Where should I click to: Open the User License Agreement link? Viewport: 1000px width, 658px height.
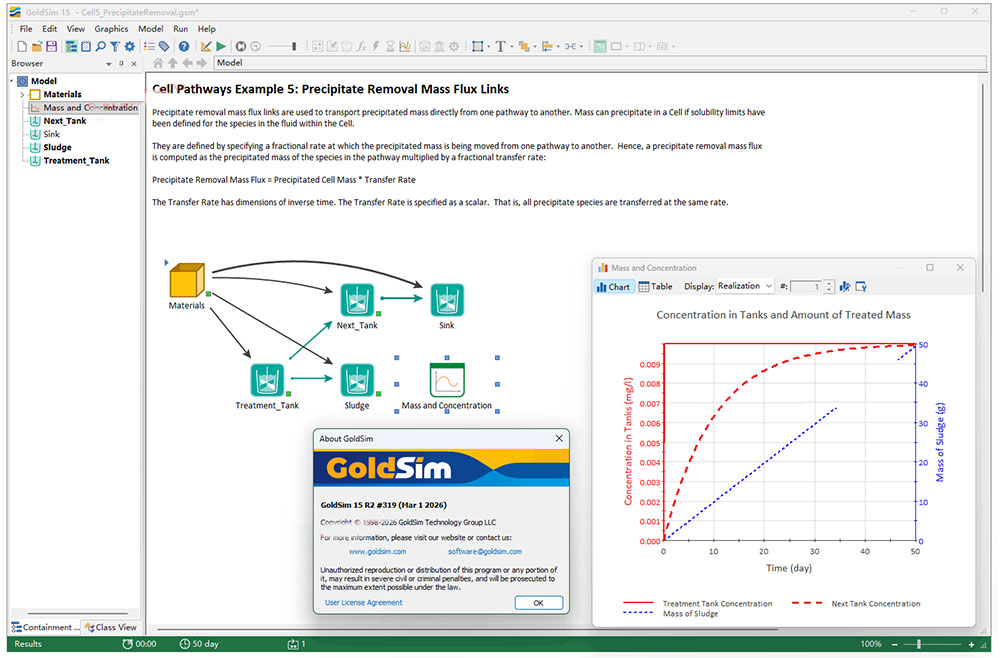tap(364, 603)
